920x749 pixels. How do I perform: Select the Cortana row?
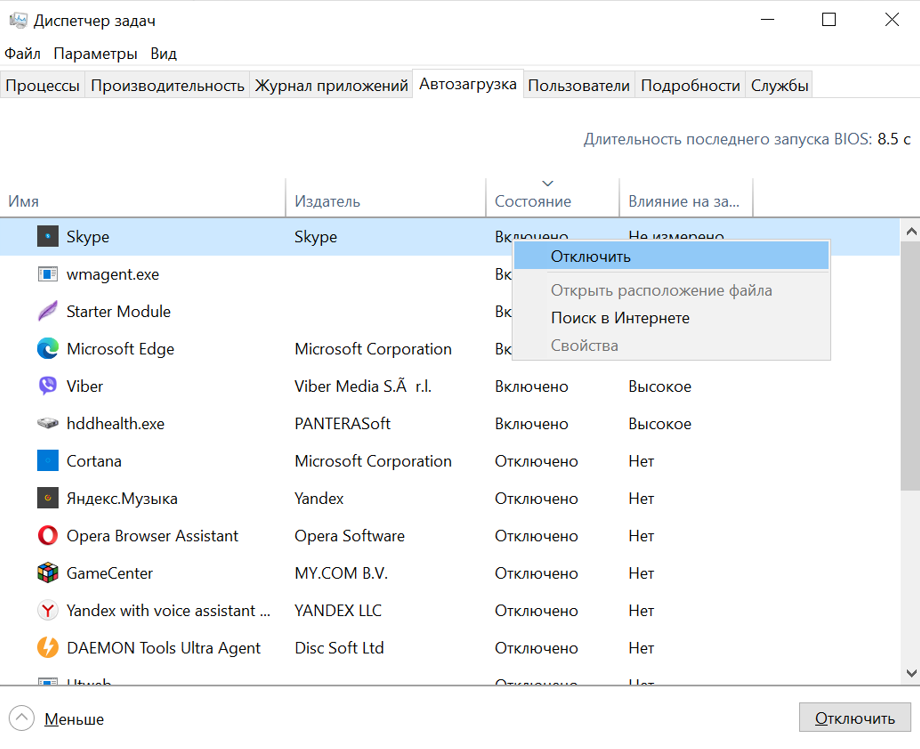tap(449, 461)
